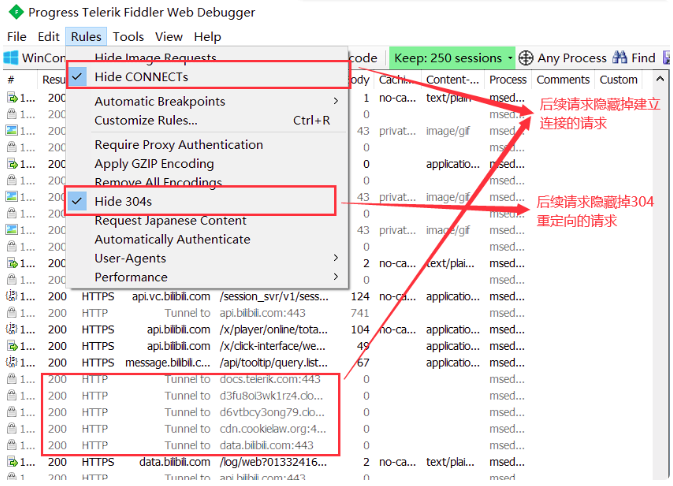
Task: Click the Any Process crosshair target icon
Action: click(x=526, y=58)
